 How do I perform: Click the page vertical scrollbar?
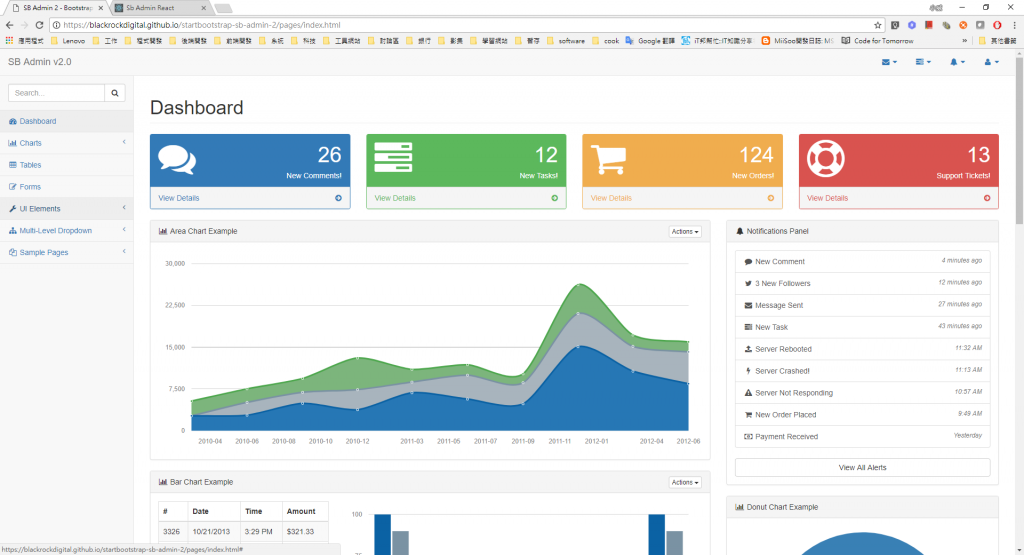(1019, 140)
